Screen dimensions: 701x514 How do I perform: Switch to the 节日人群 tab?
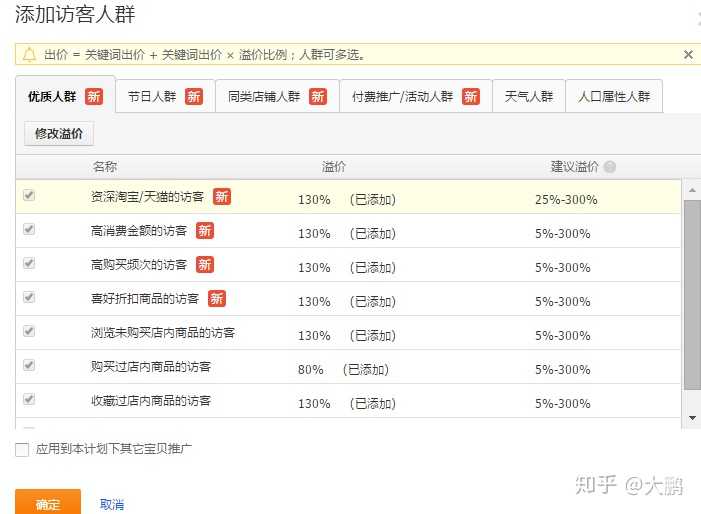(165, 97)
